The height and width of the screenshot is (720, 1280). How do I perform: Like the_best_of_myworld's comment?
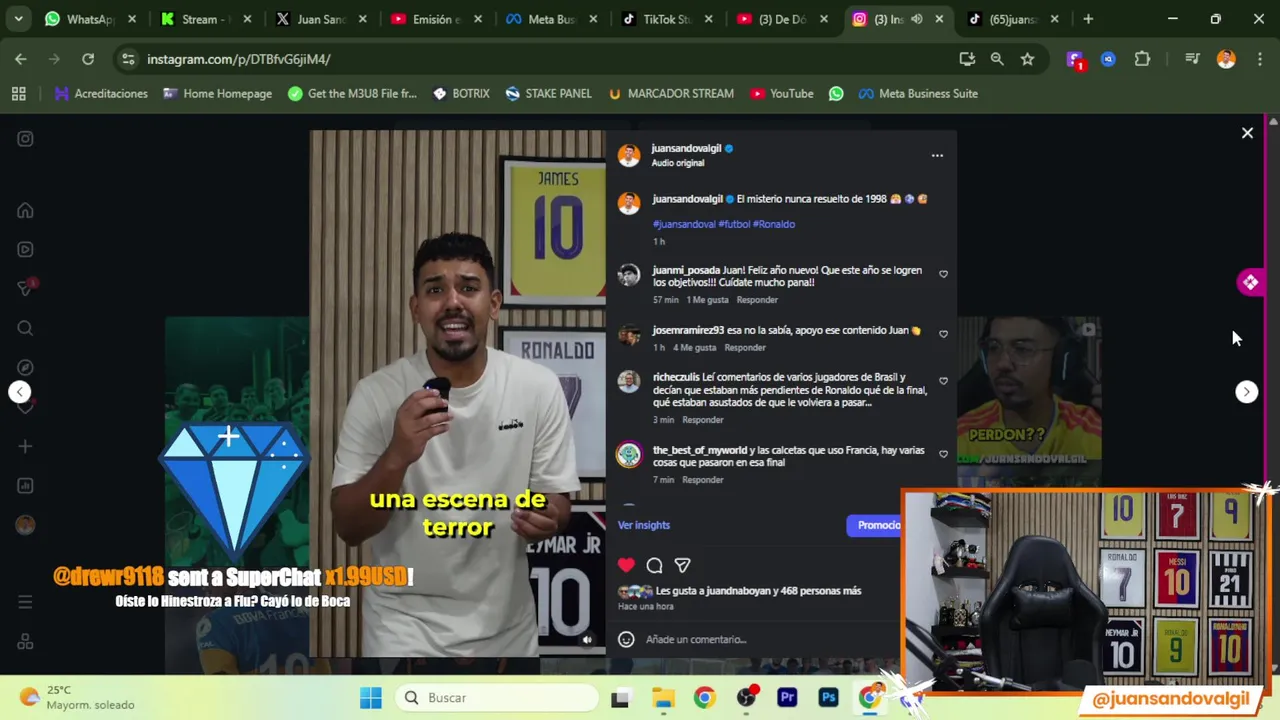click(943, 454)
